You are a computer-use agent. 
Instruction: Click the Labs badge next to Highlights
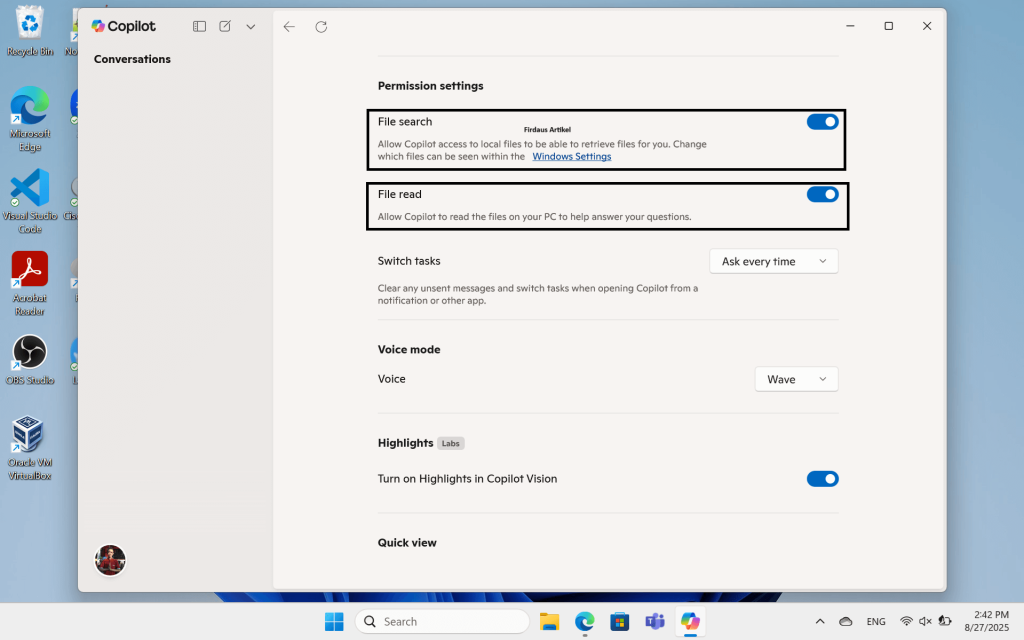pyautogui.click(x=451, y=443)
